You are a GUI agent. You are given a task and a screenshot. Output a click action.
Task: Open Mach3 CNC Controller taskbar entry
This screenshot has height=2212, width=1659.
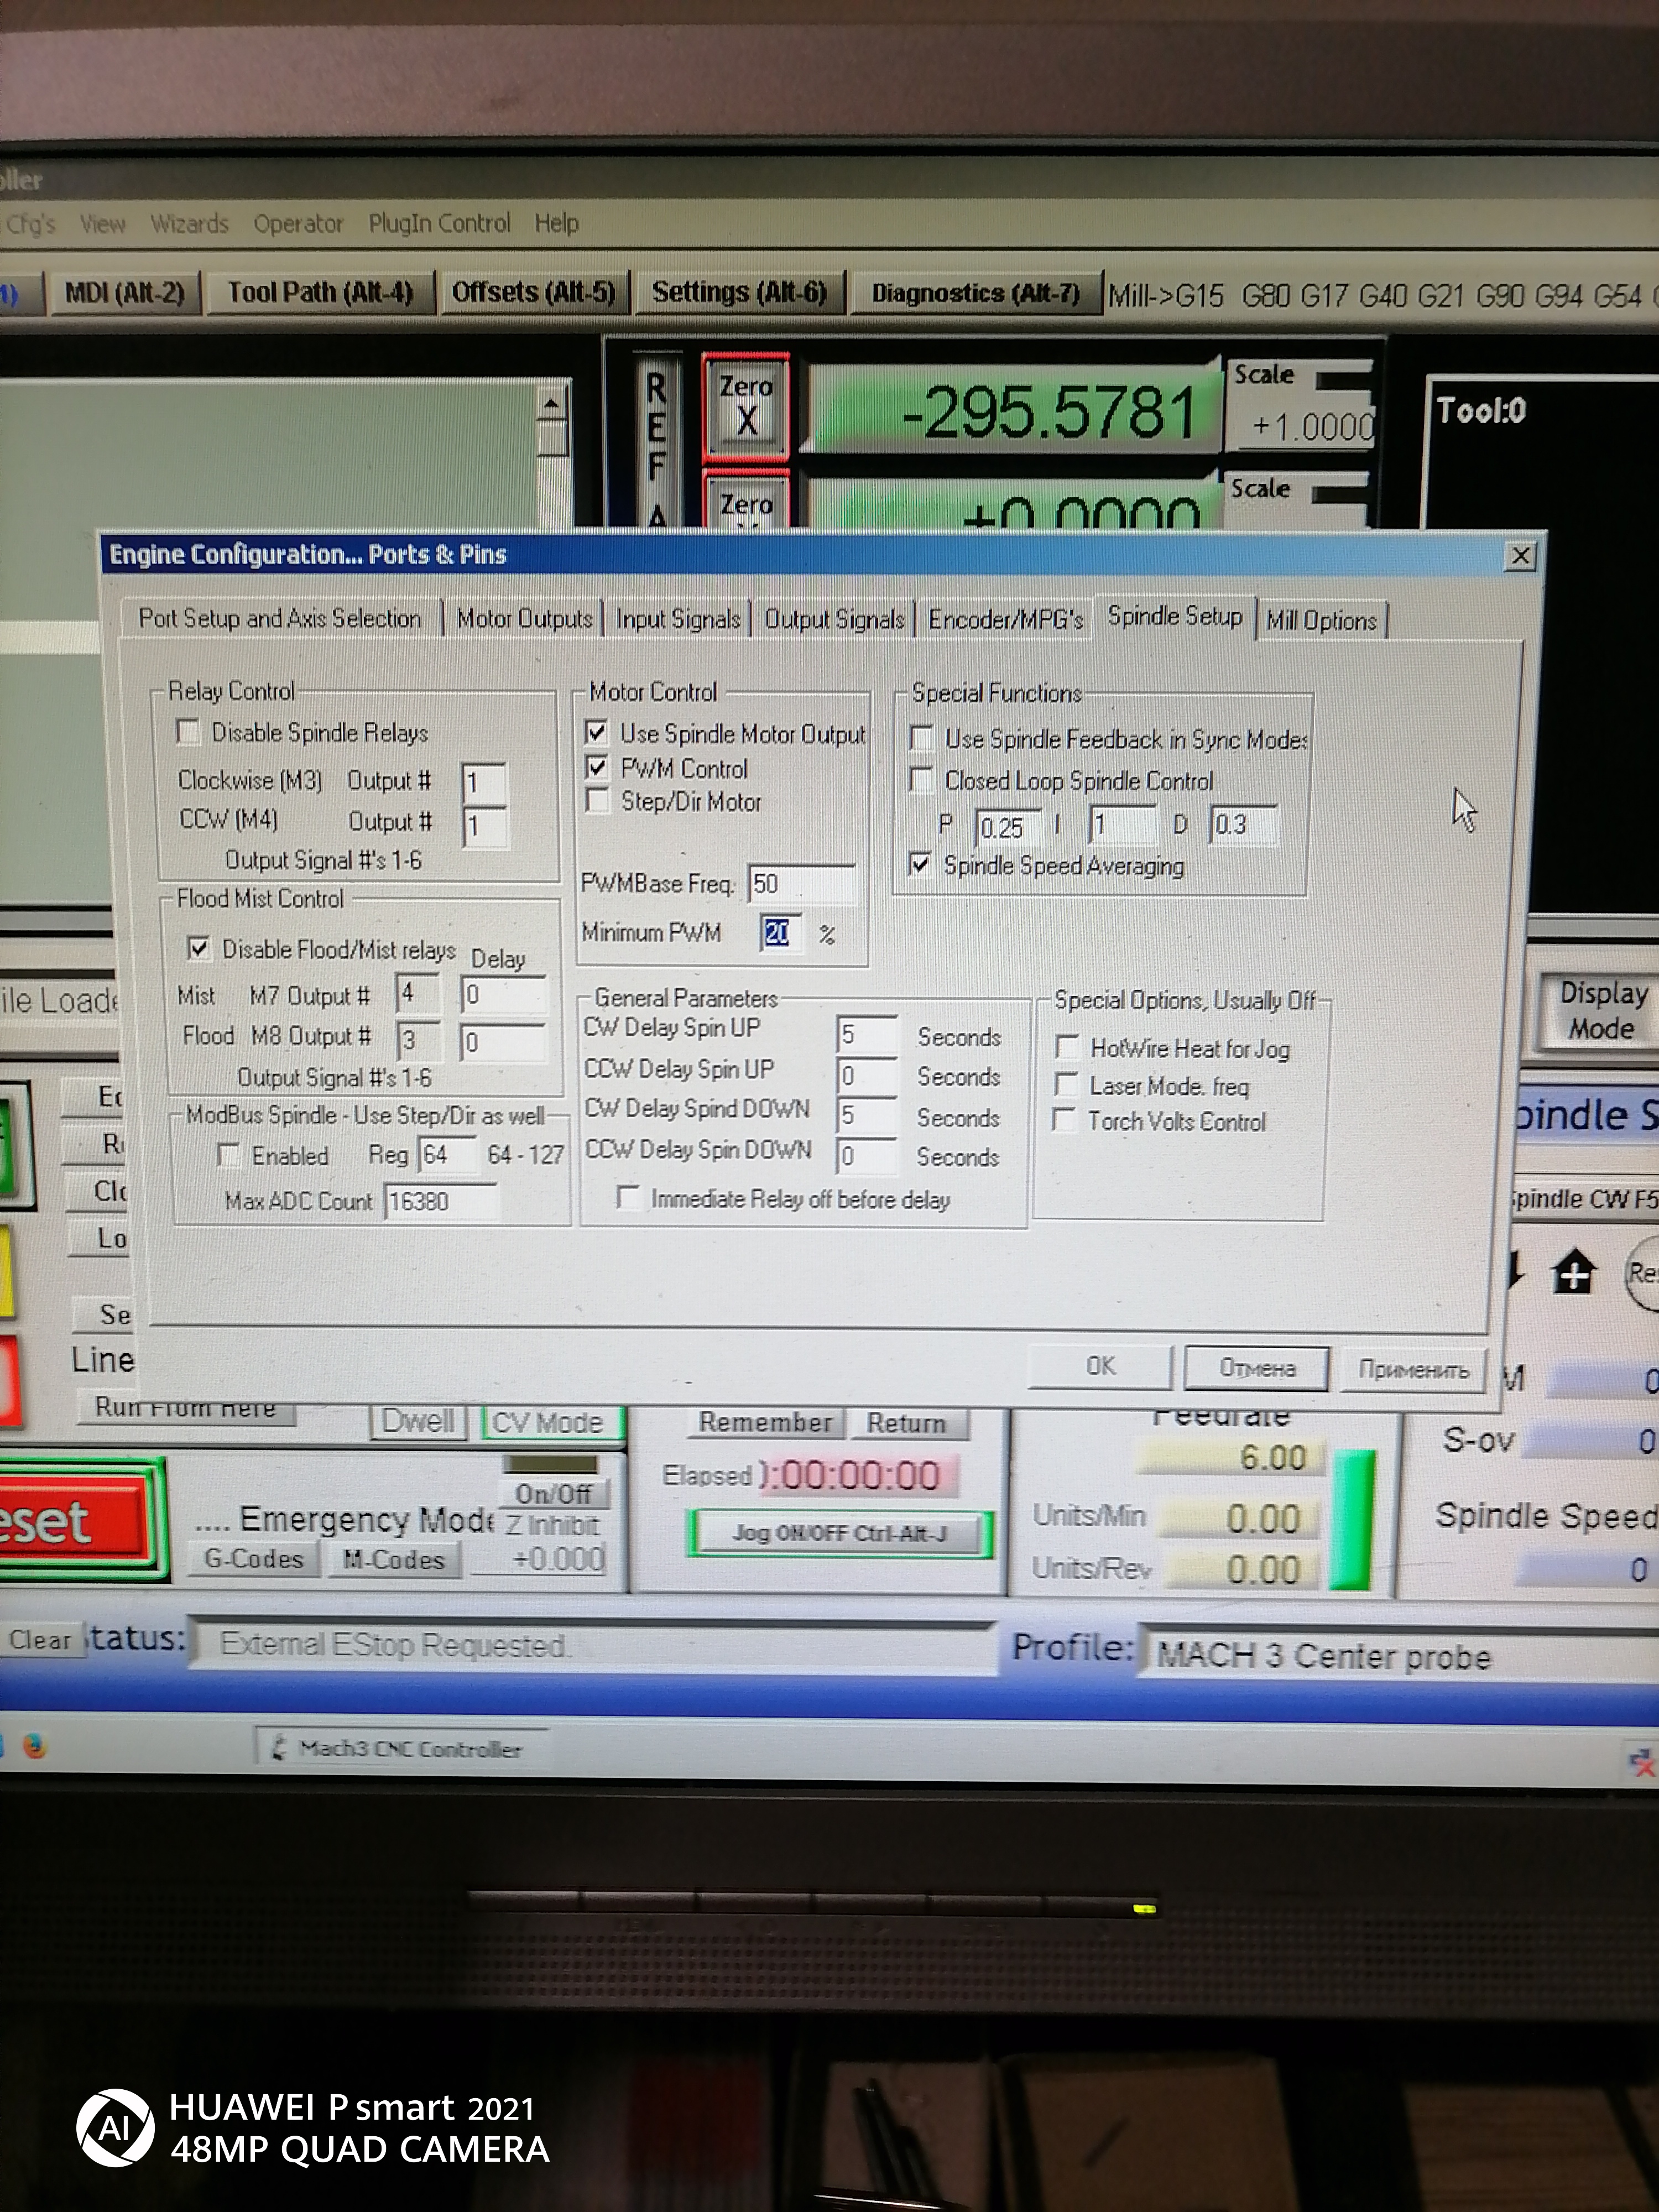coord(402,1748)
